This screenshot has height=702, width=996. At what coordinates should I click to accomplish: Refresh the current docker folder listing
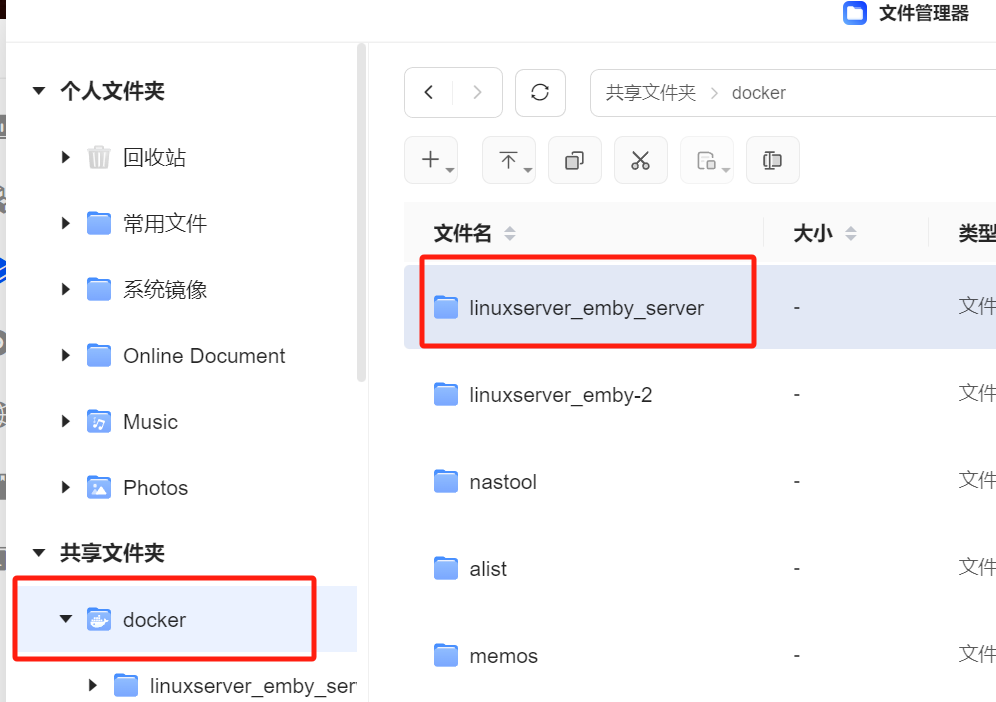point(540,93)
